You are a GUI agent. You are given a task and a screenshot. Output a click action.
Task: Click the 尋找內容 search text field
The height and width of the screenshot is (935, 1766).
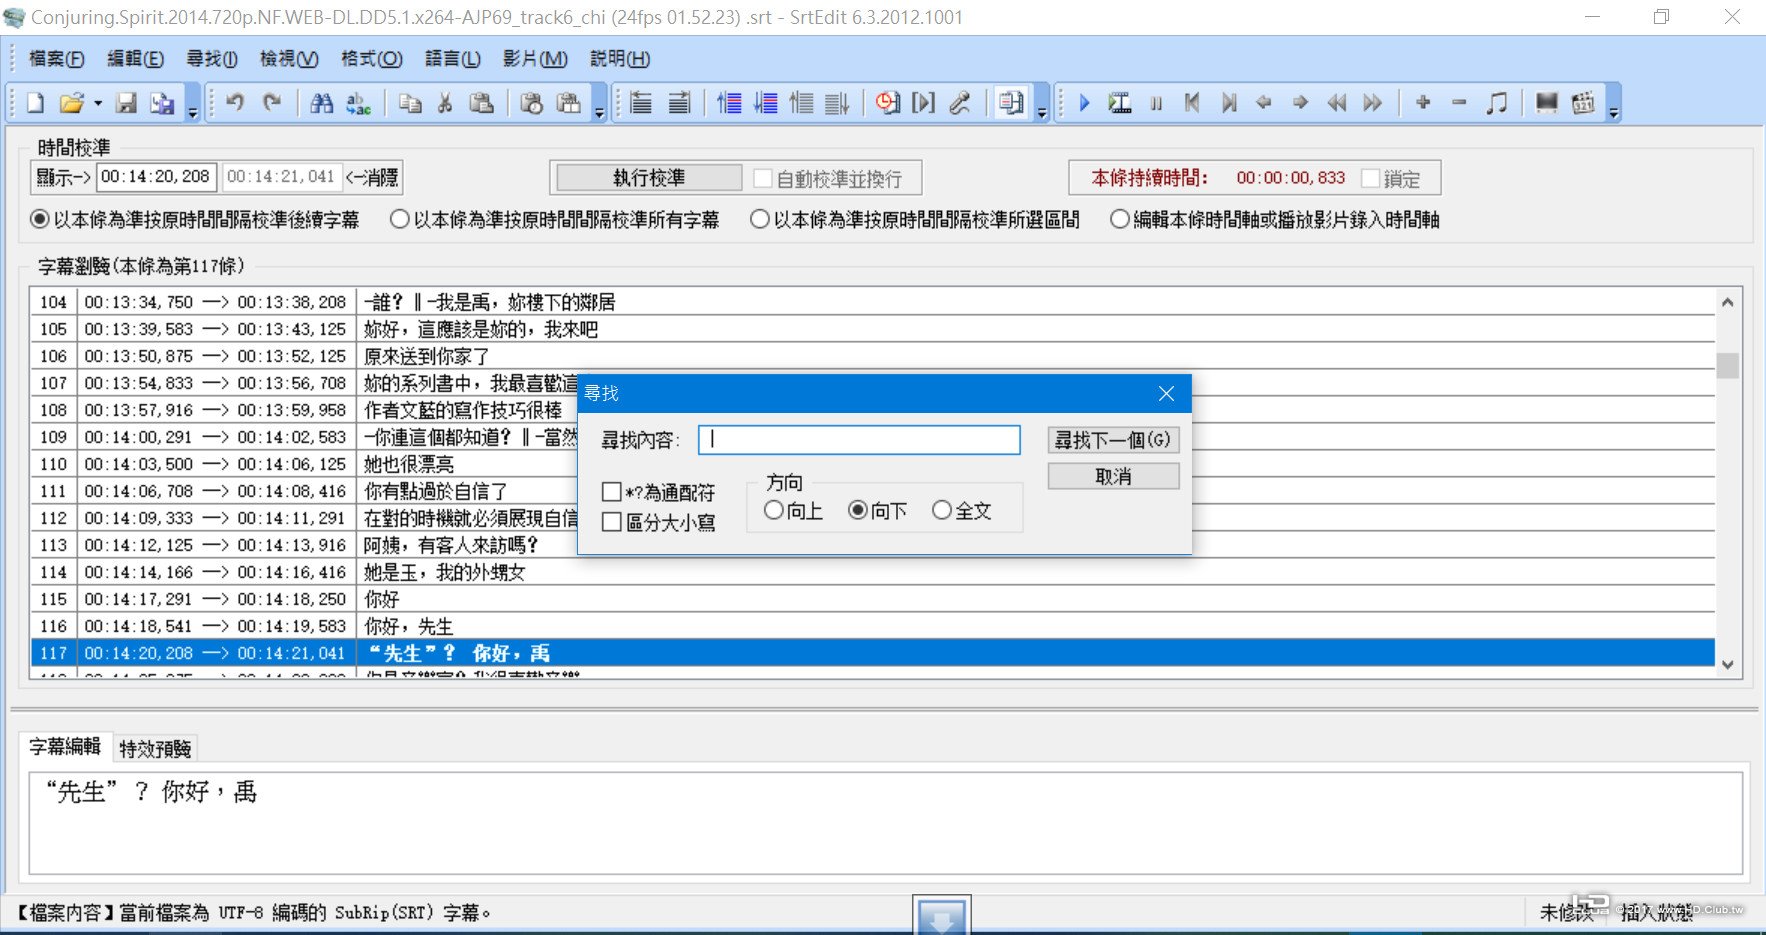(859, 440)
